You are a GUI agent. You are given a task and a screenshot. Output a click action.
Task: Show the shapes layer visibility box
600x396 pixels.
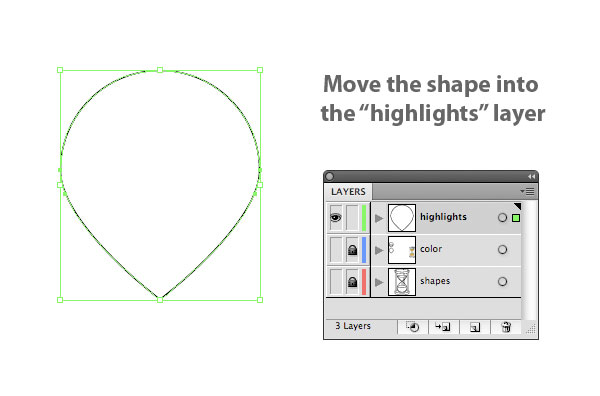336,282
